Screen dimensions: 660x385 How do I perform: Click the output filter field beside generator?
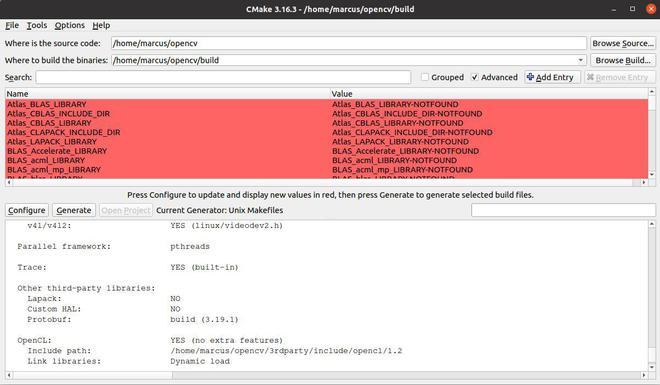(563, 210)
